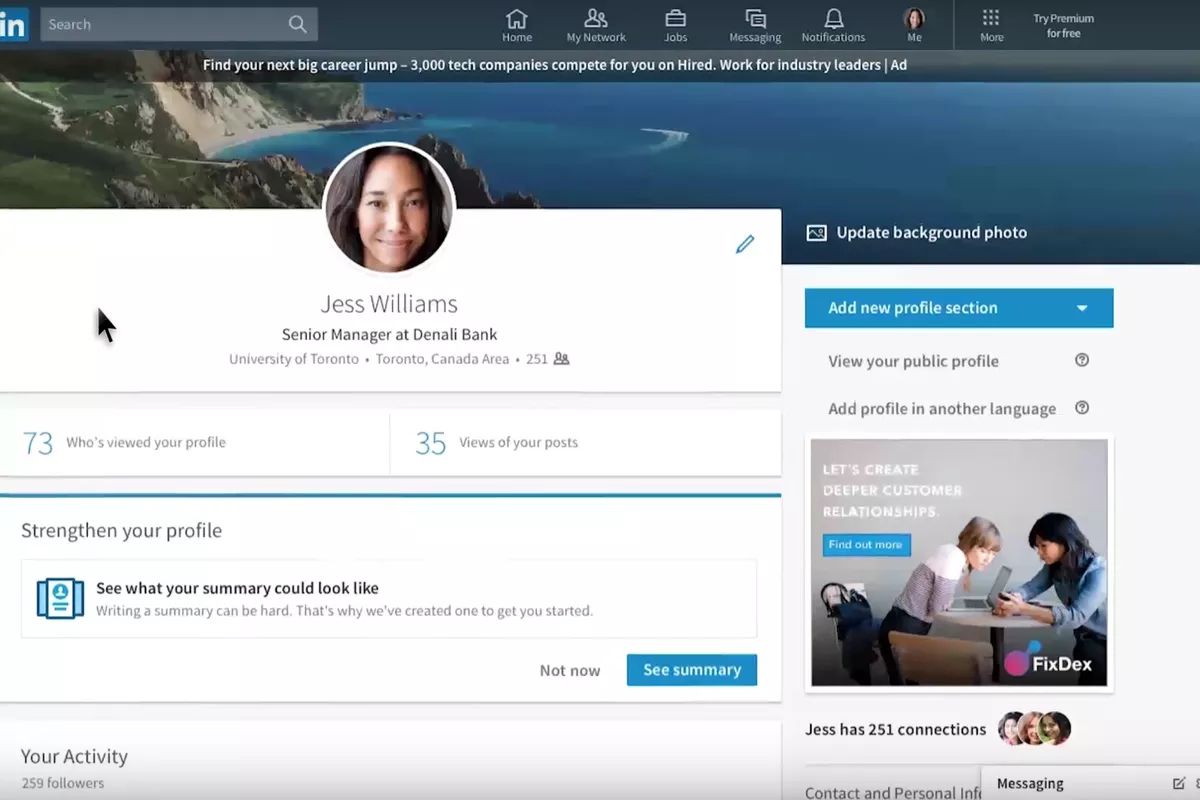Click the blue summary document icon
The height and width of the screenshot is (800, 1200).
point(59,597)
